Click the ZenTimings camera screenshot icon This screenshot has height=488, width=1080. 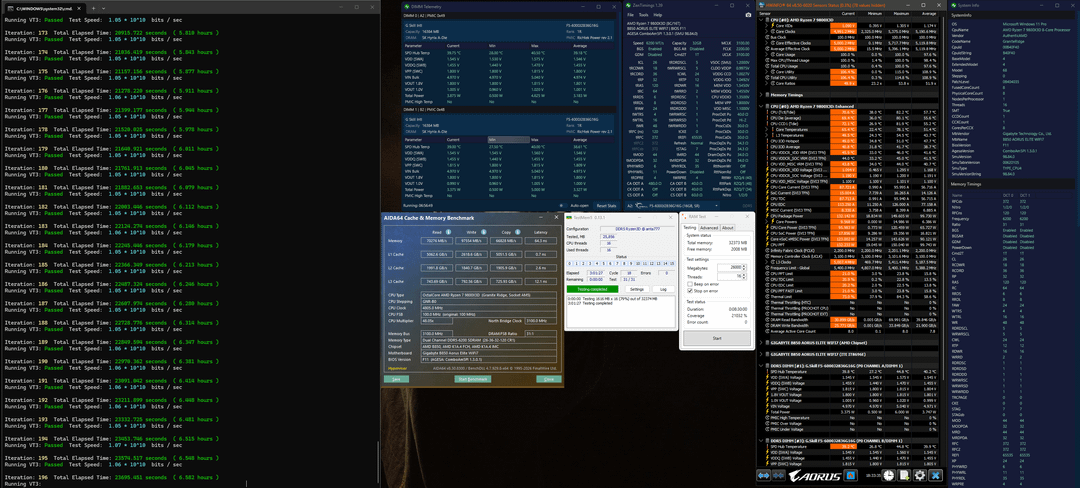(748, 15)
